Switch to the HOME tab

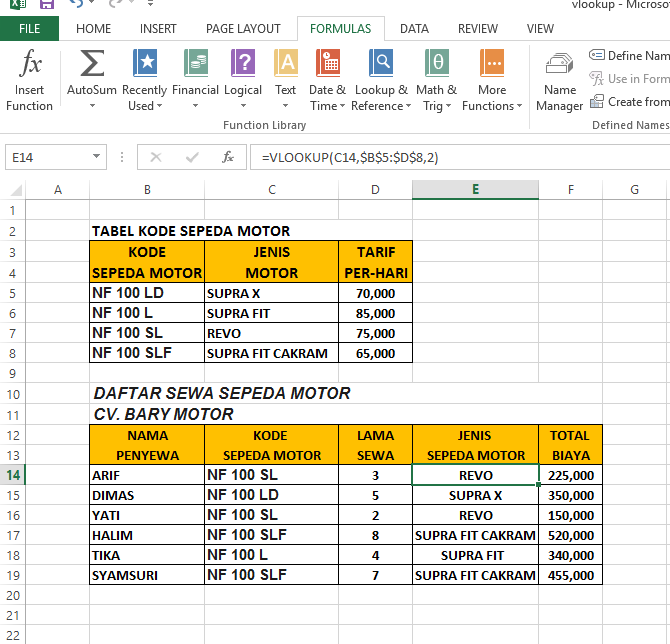tap(93, 29)
